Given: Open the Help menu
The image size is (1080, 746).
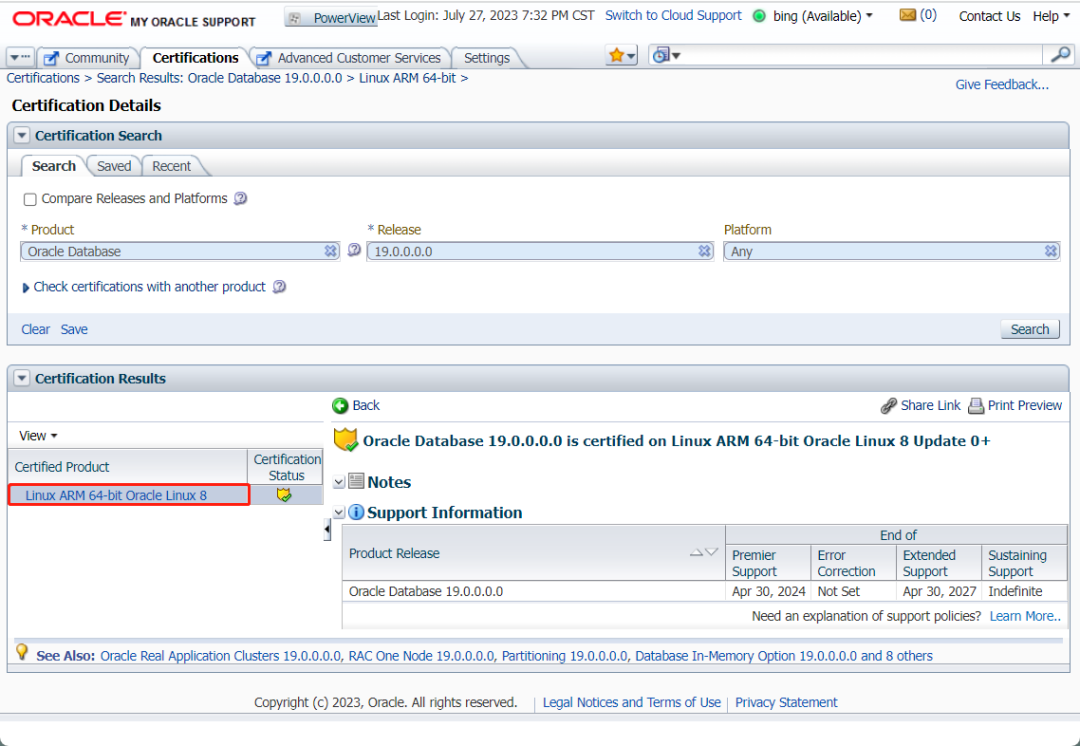Looking at the screenshot, I should tap(1050, 16).
